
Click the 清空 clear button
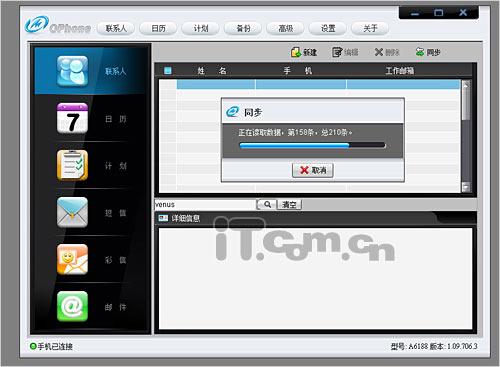click(x=289, y=204)
